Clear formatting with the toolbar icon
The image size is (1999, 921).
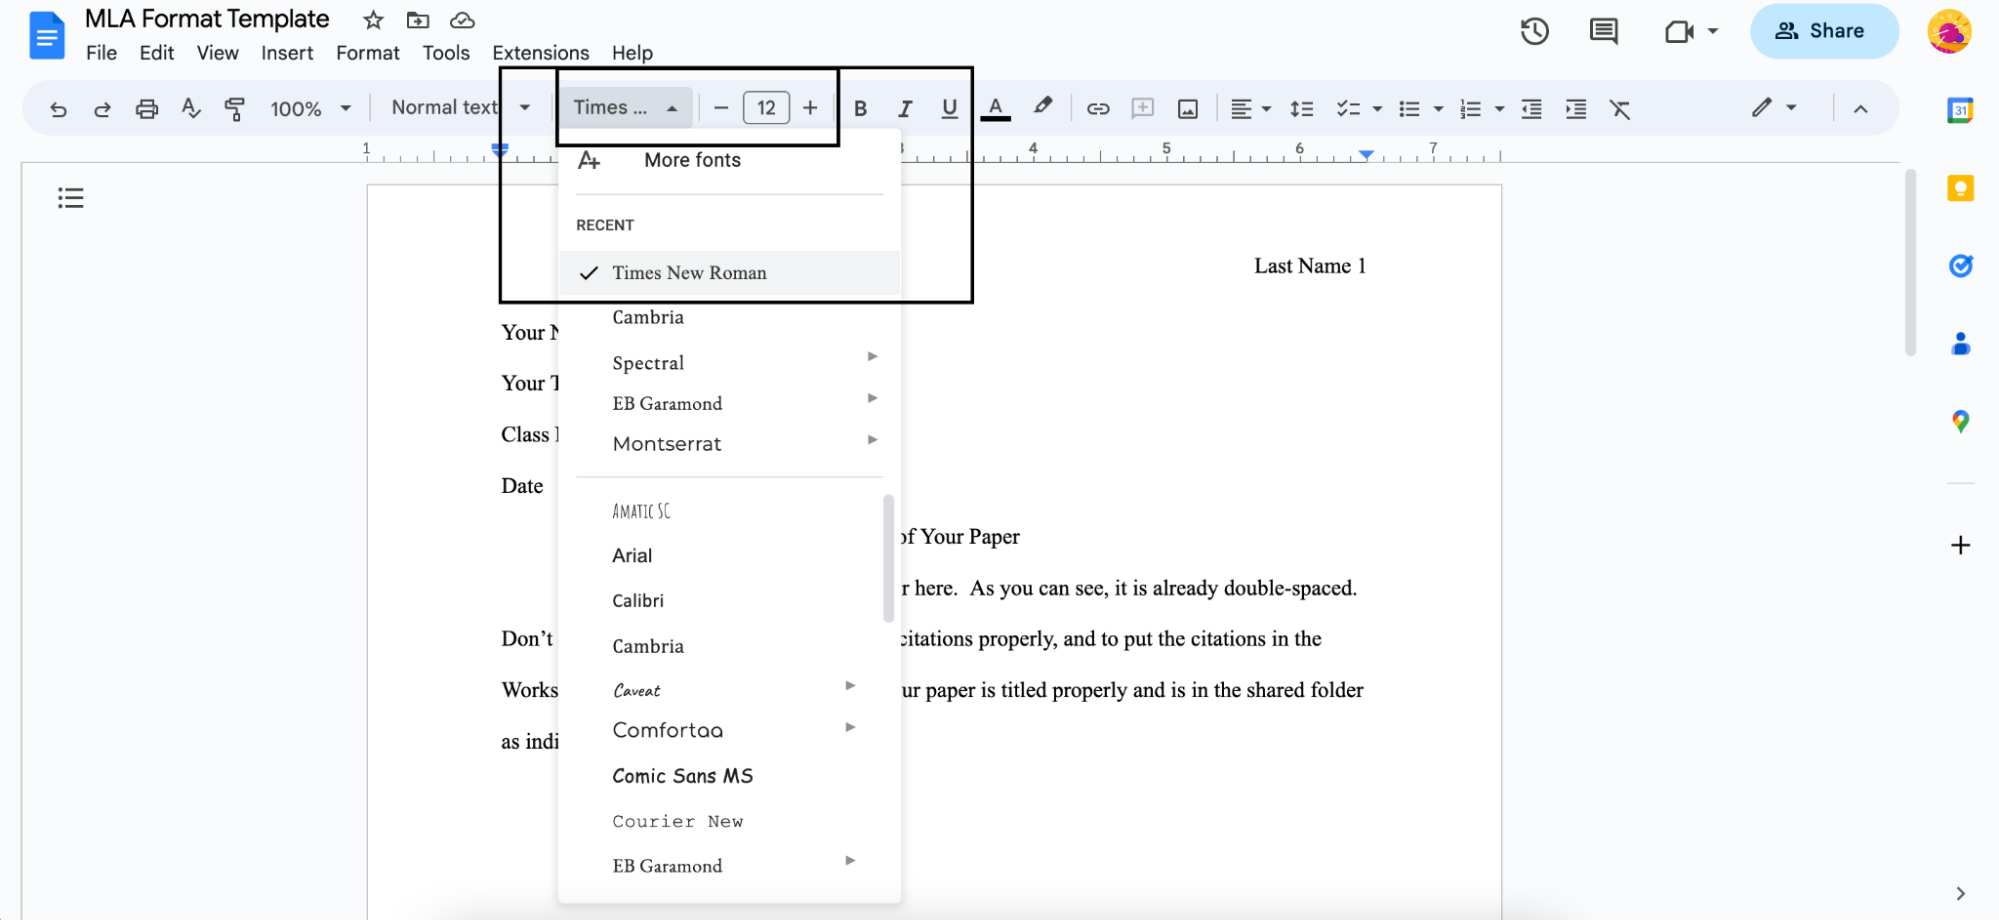click(1620, 108)
